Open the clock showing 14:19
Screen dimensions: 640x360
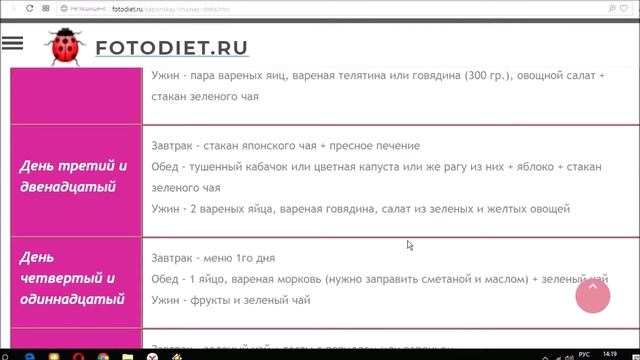[610, 354]
